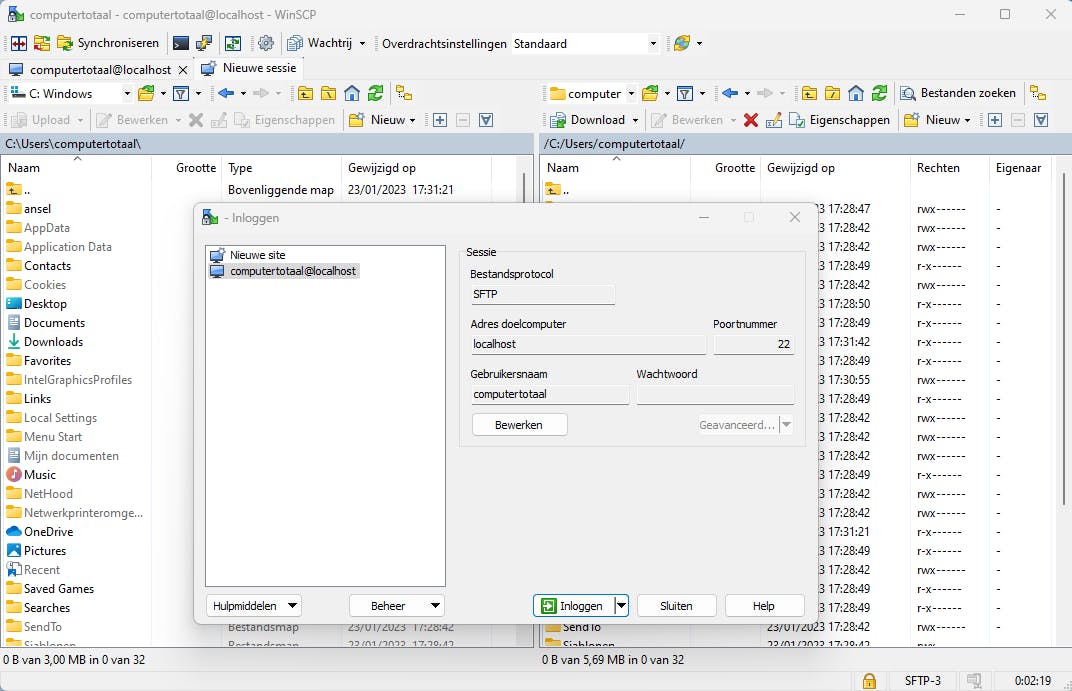1072x691 pixels.
Task: Select Nieuwe site in the site list
Action: pos(257,255)
